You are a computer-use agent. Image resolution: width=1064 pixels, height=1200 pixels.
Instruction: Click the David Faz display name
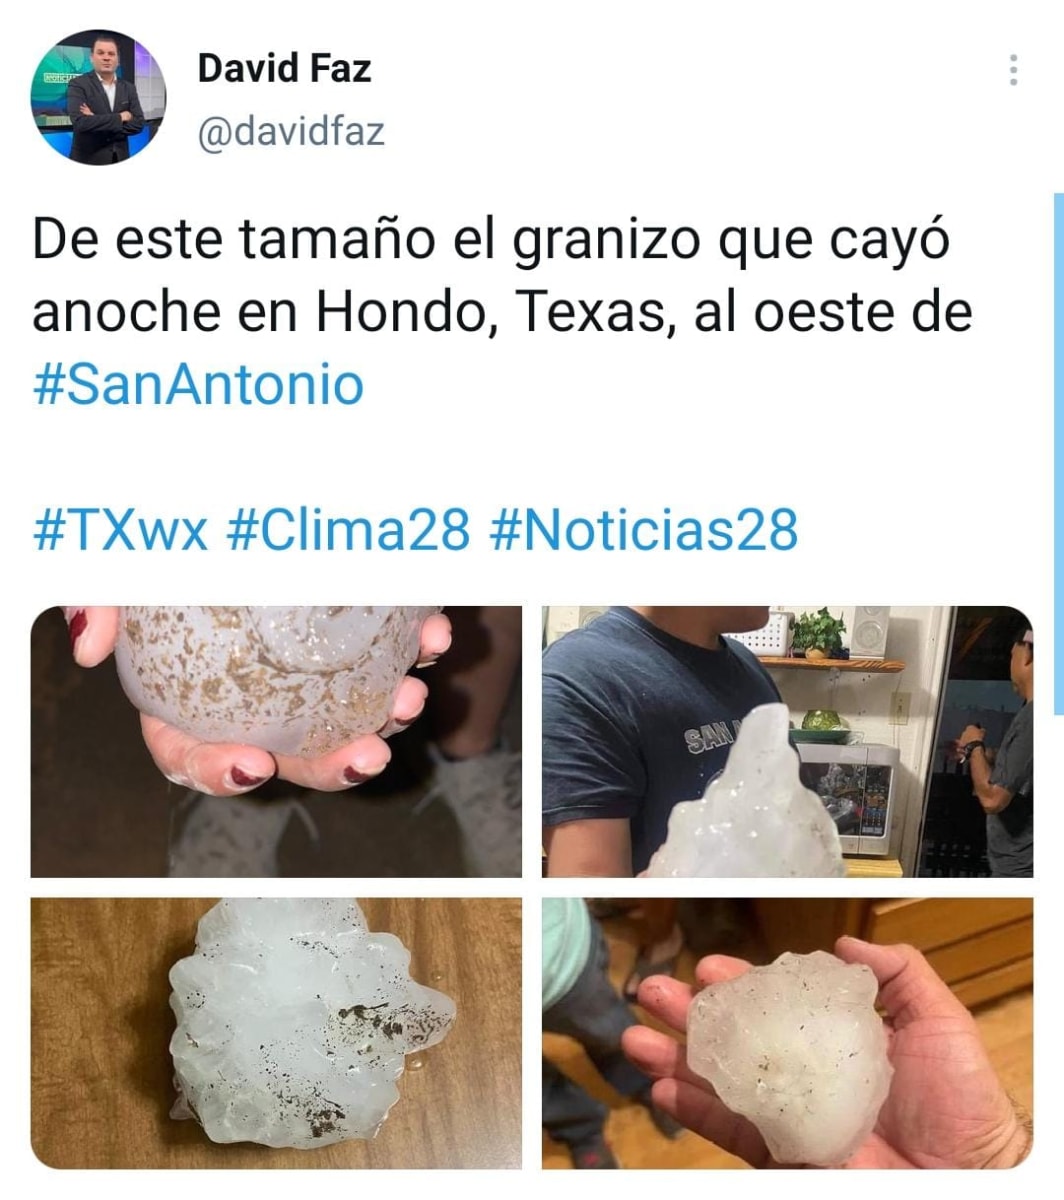click(284, 68)
